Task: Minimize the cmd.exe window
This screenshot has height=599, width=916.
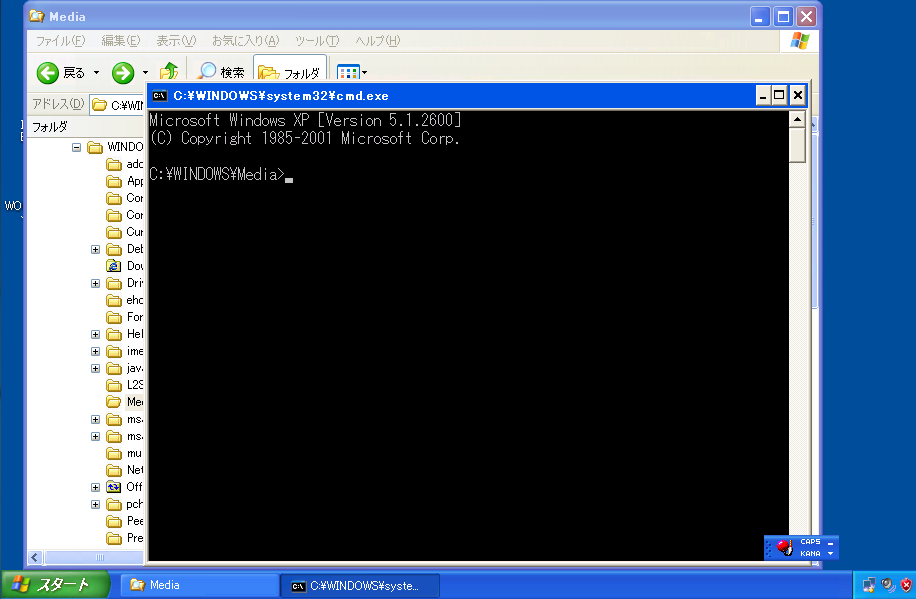Action: (763, 95)
